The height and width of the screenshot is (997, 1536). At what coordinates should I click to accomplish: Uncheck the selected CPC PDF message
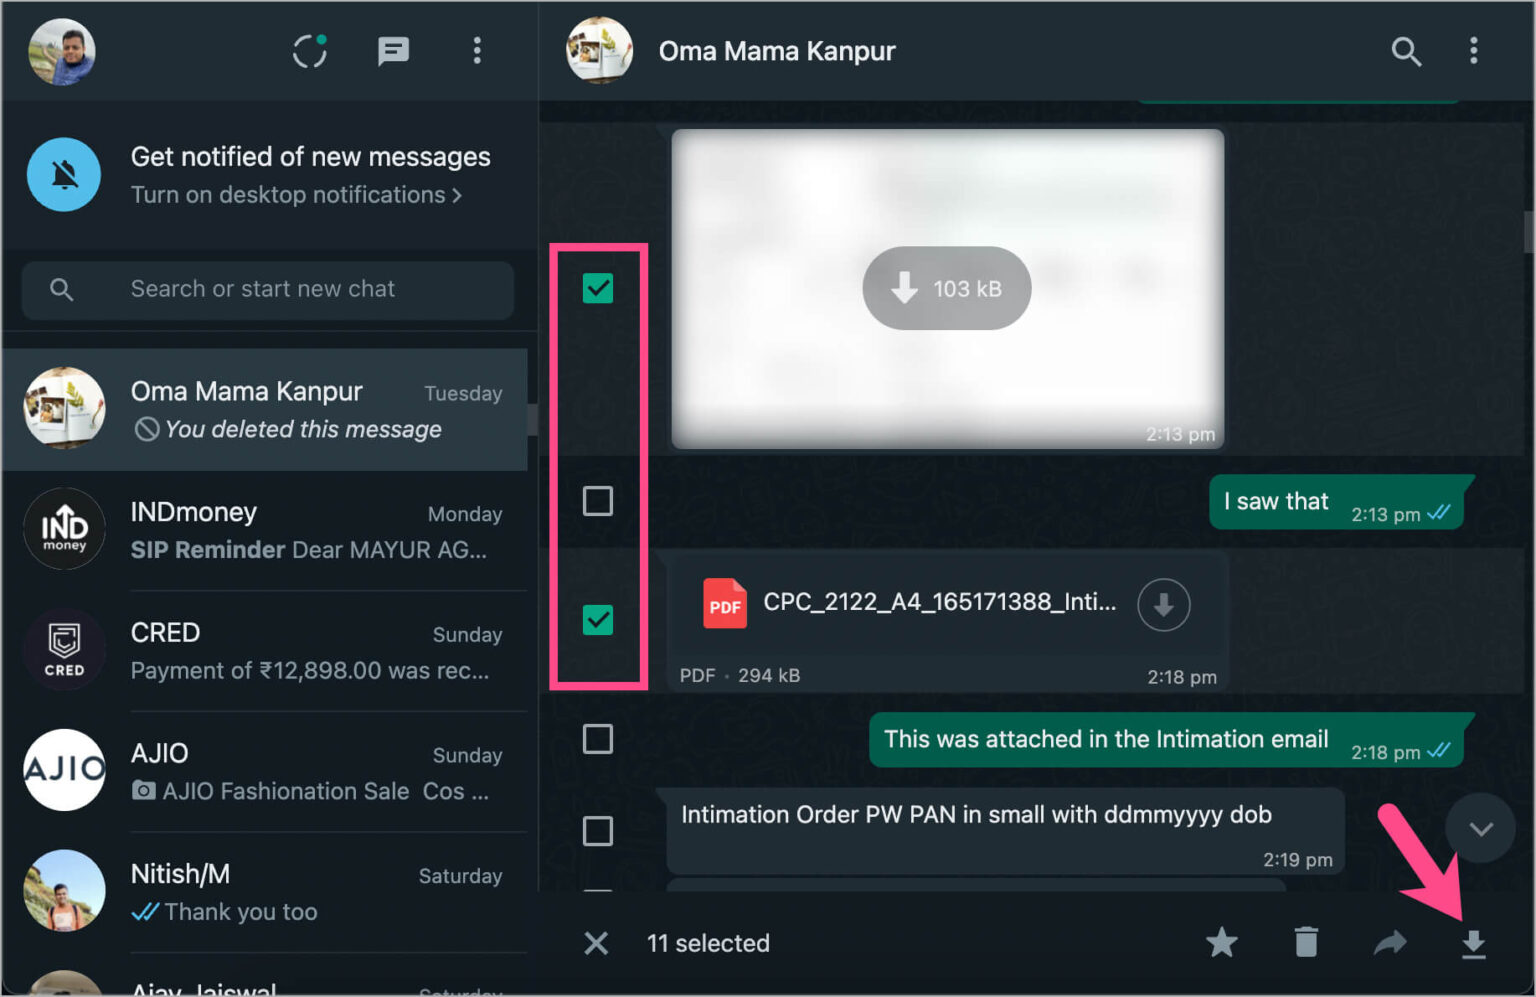click(x=598, y=620)
